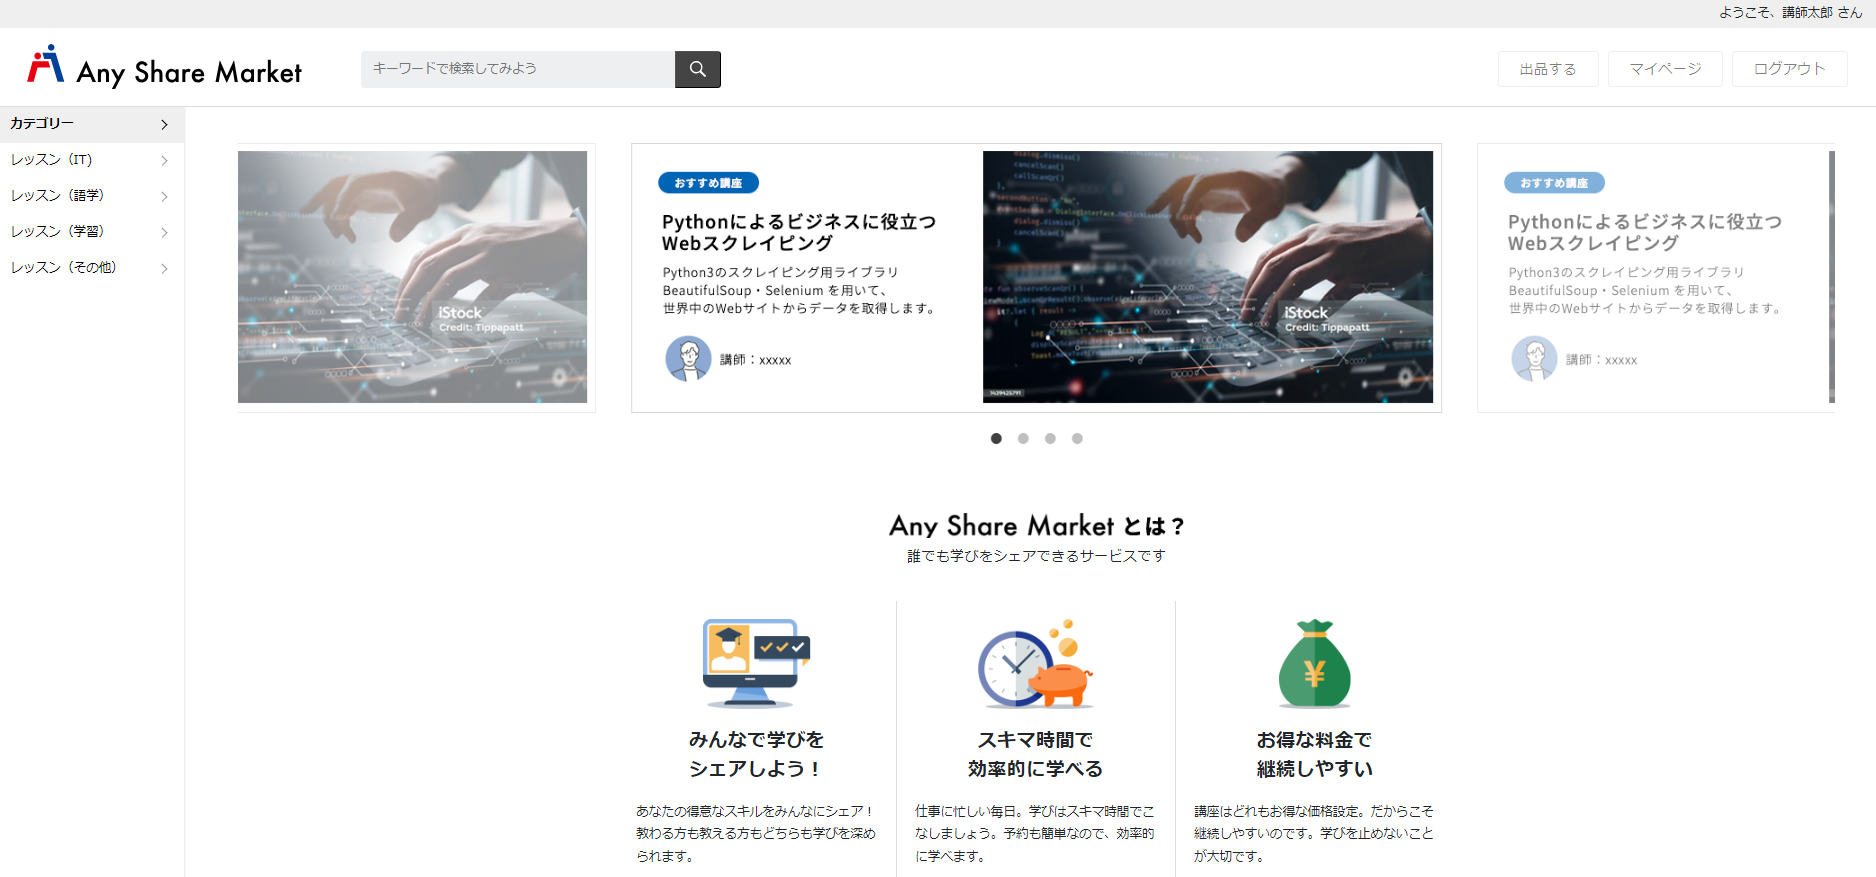Open the レッスン (その他) category
1876x877 pixels.
point(63,268)
